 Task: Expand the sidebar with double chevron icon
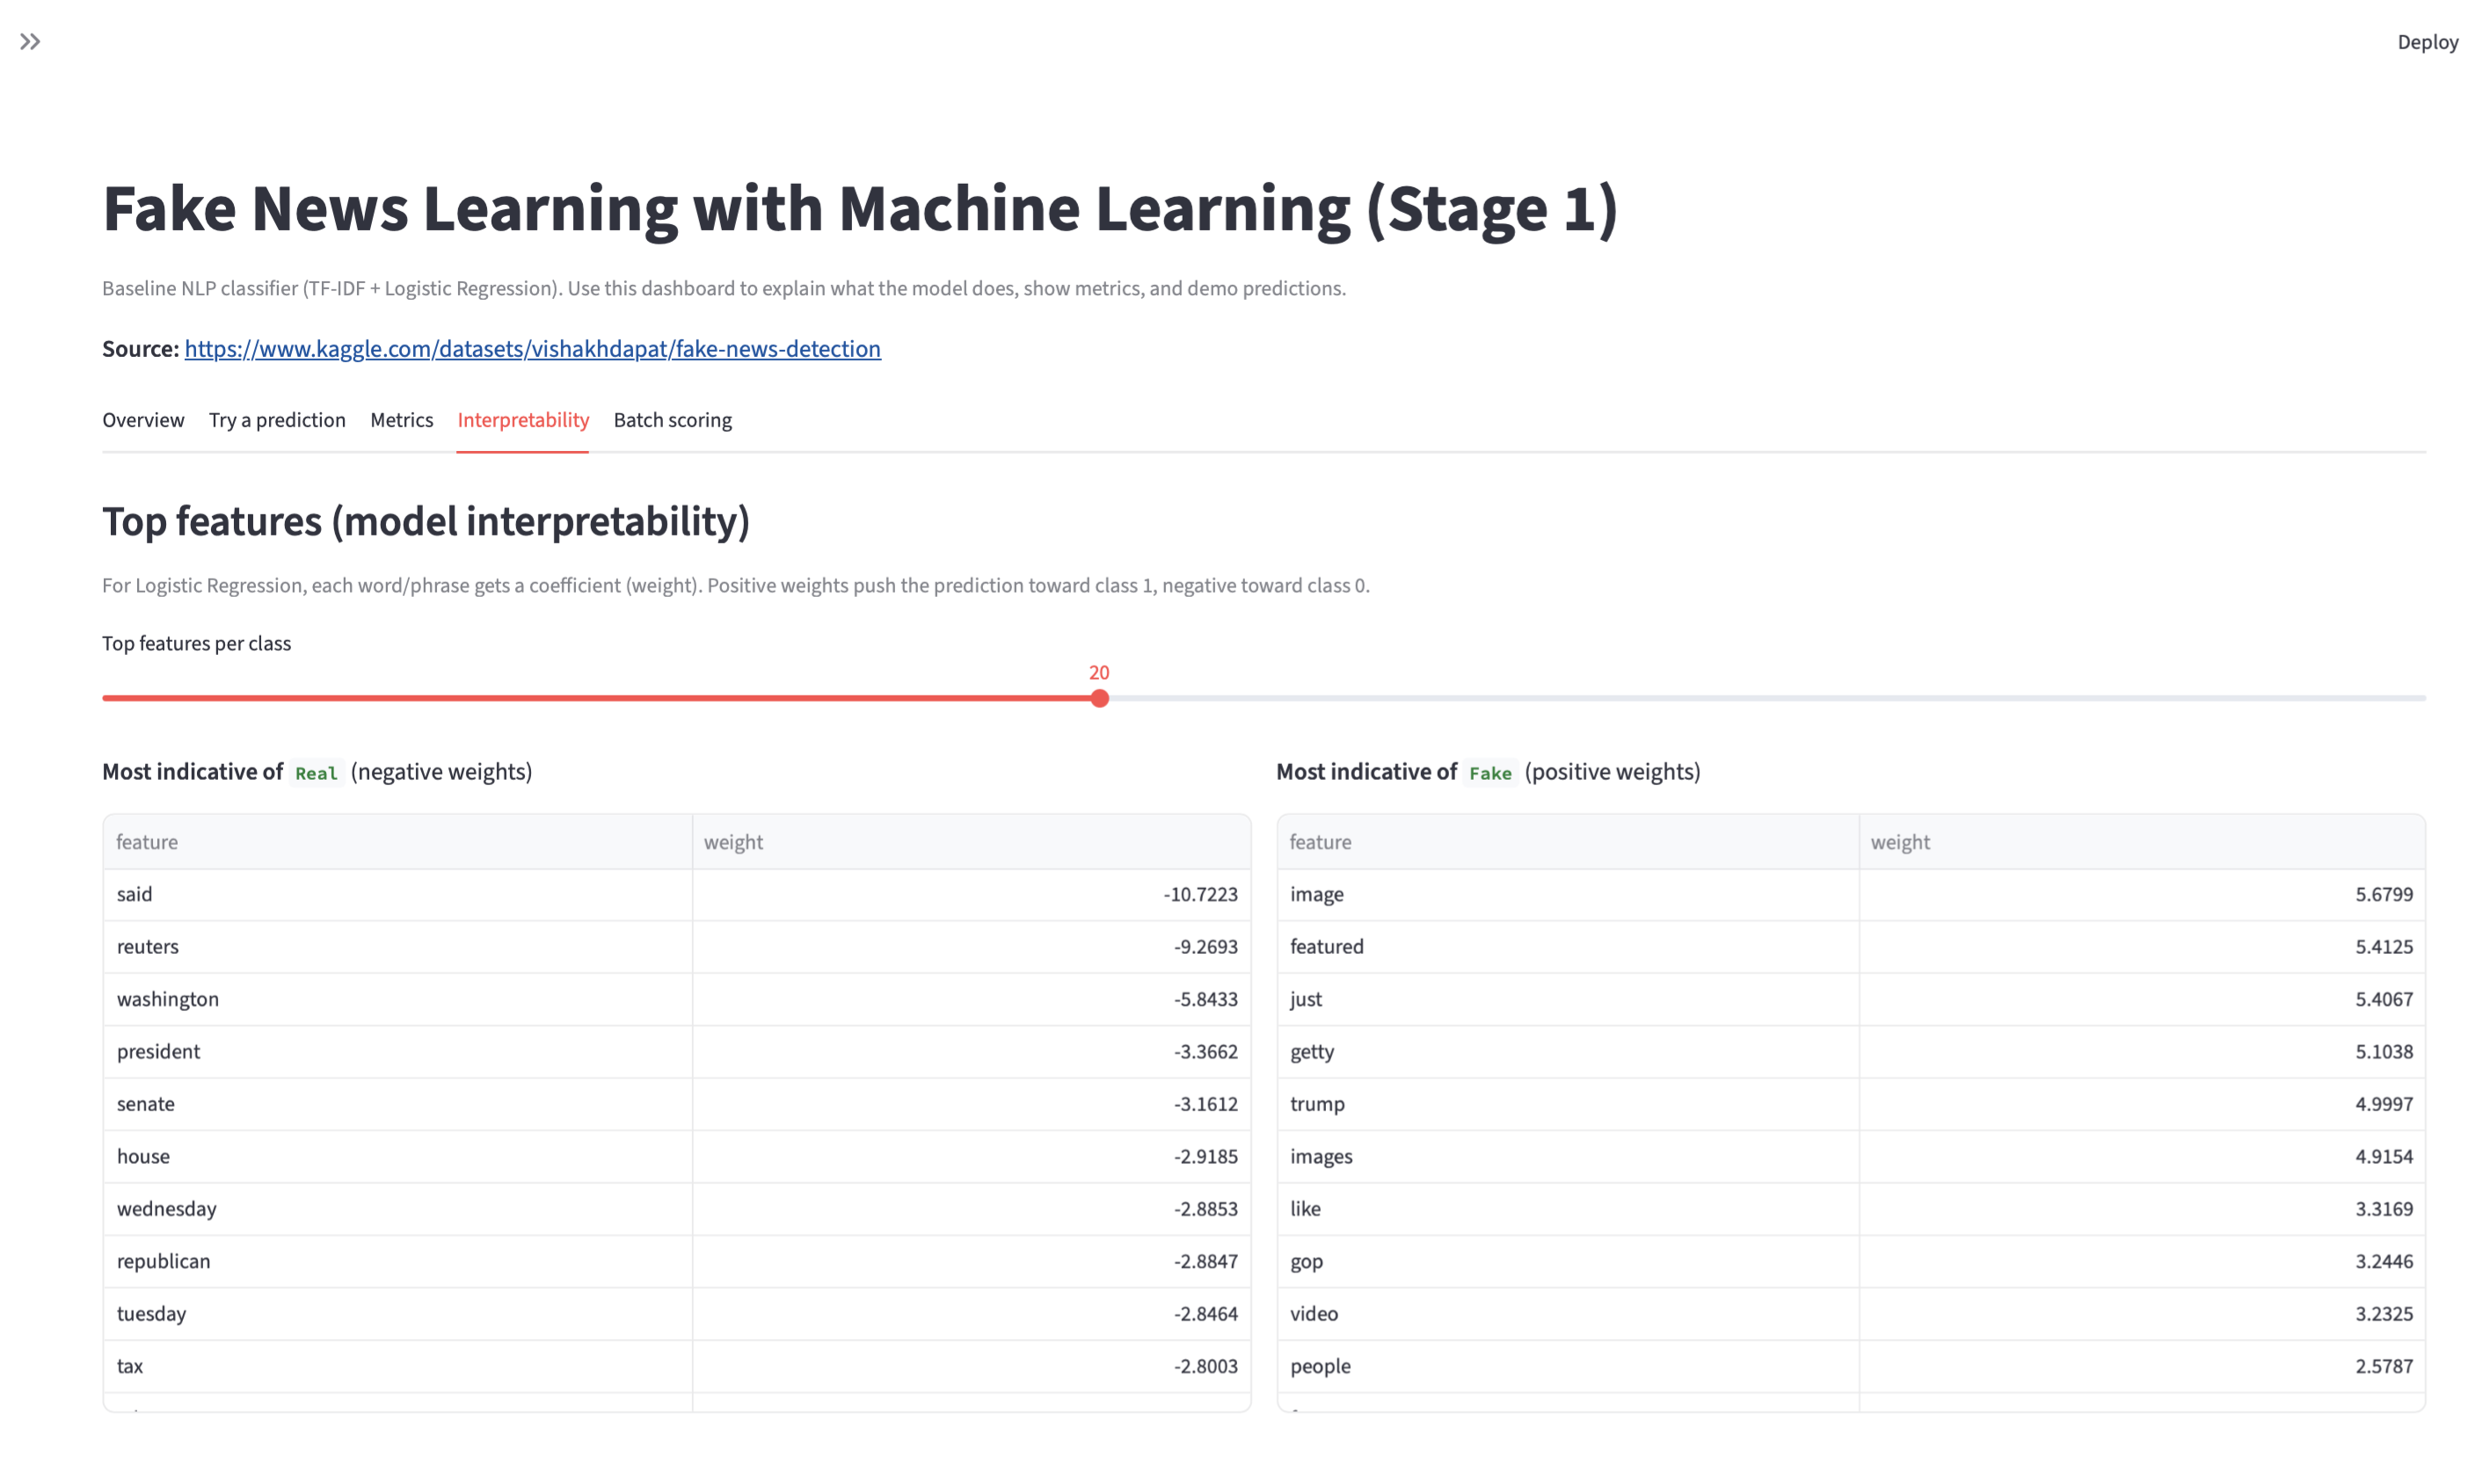pos(30,42)
